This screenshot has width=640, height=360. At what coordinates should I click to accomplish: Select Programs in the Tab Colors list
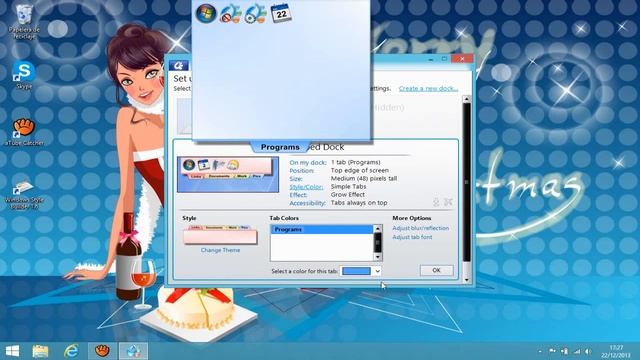click(x=322, y=230)
